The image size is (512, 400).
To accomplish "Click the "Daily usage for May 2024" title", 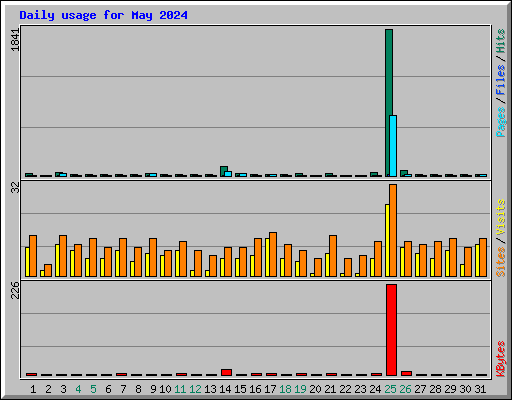I will pyautogui.click(x=103, y=15).
